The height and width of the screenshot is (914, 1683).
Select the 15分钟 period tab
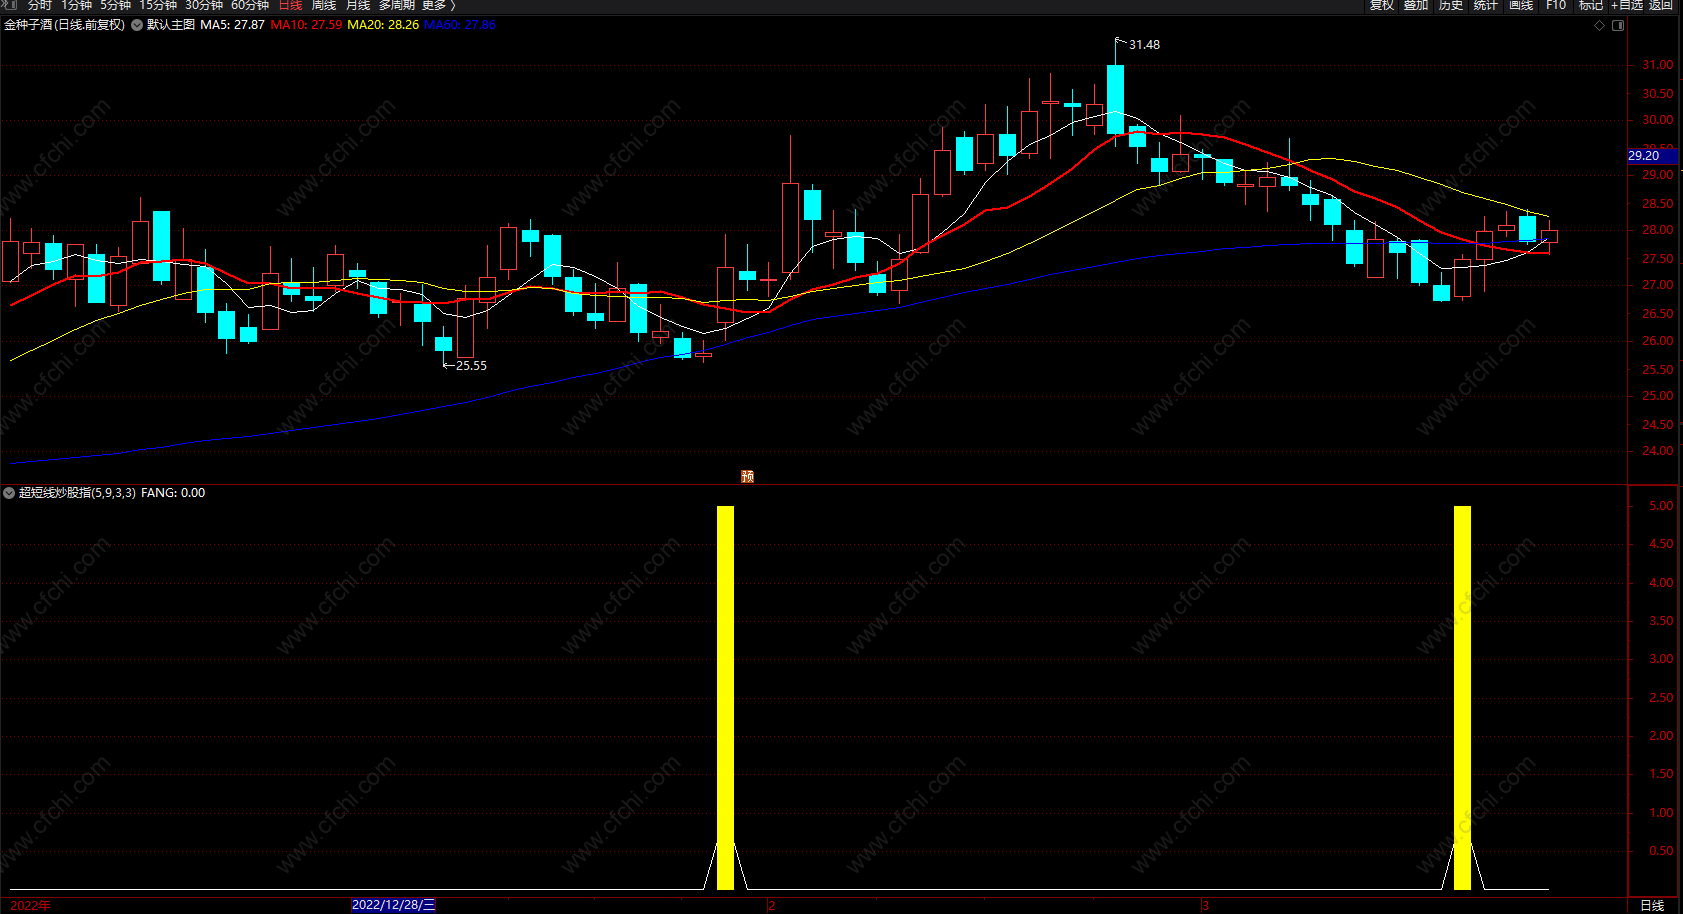[158, 5]
